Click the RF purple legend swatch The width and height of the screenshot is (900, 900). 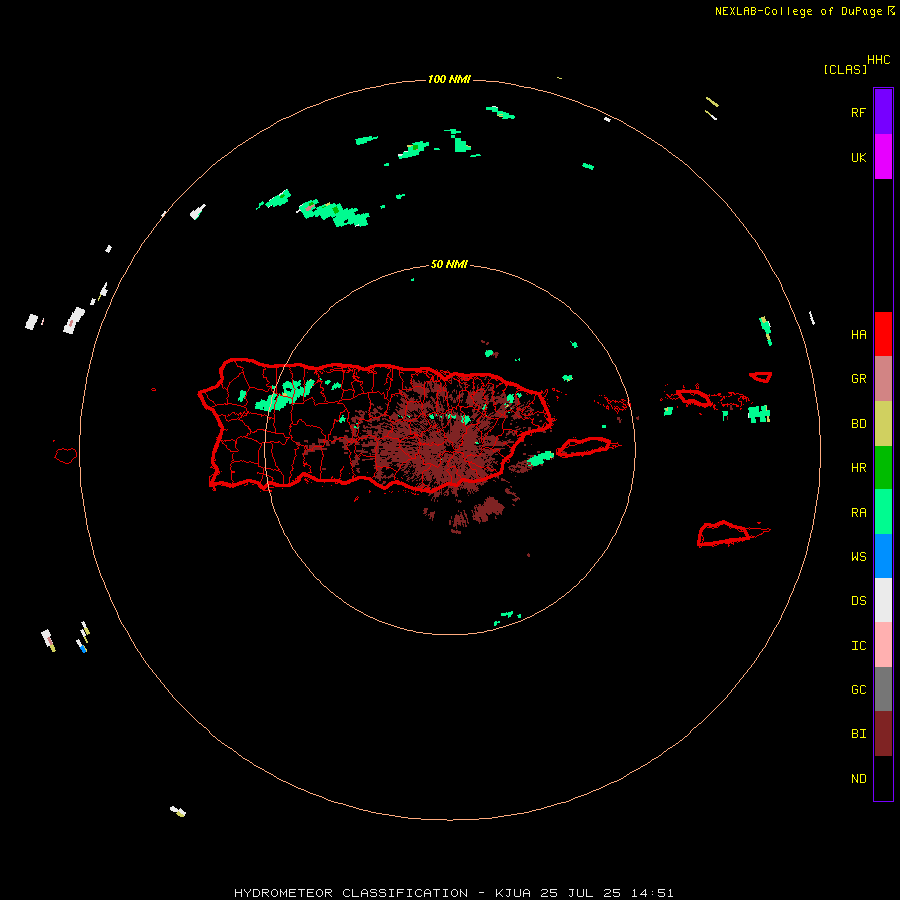(x=883, y=111)
